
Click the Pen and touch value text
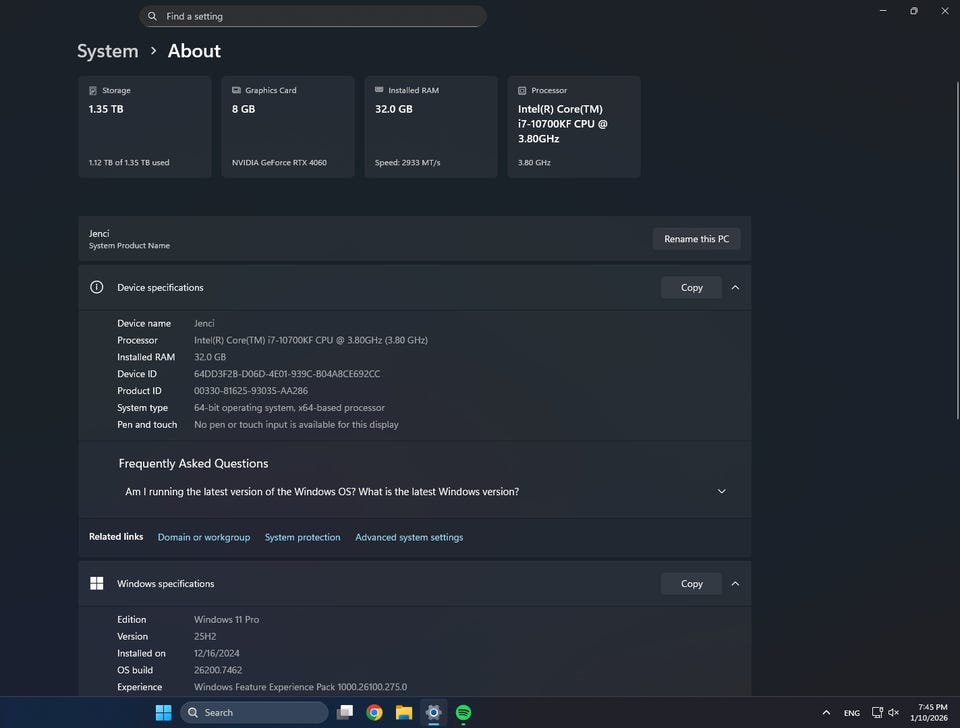click(296, 424)
